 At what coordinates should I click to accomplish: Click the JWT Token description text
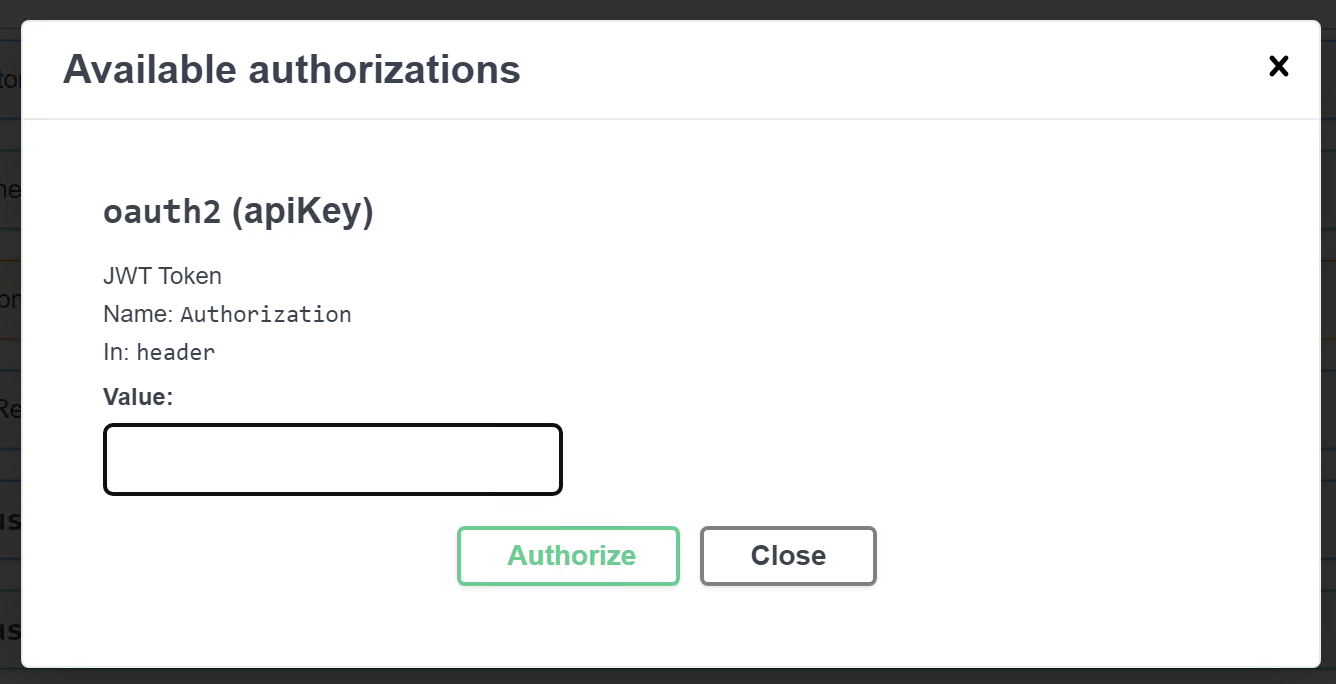[x=162, y=276]
